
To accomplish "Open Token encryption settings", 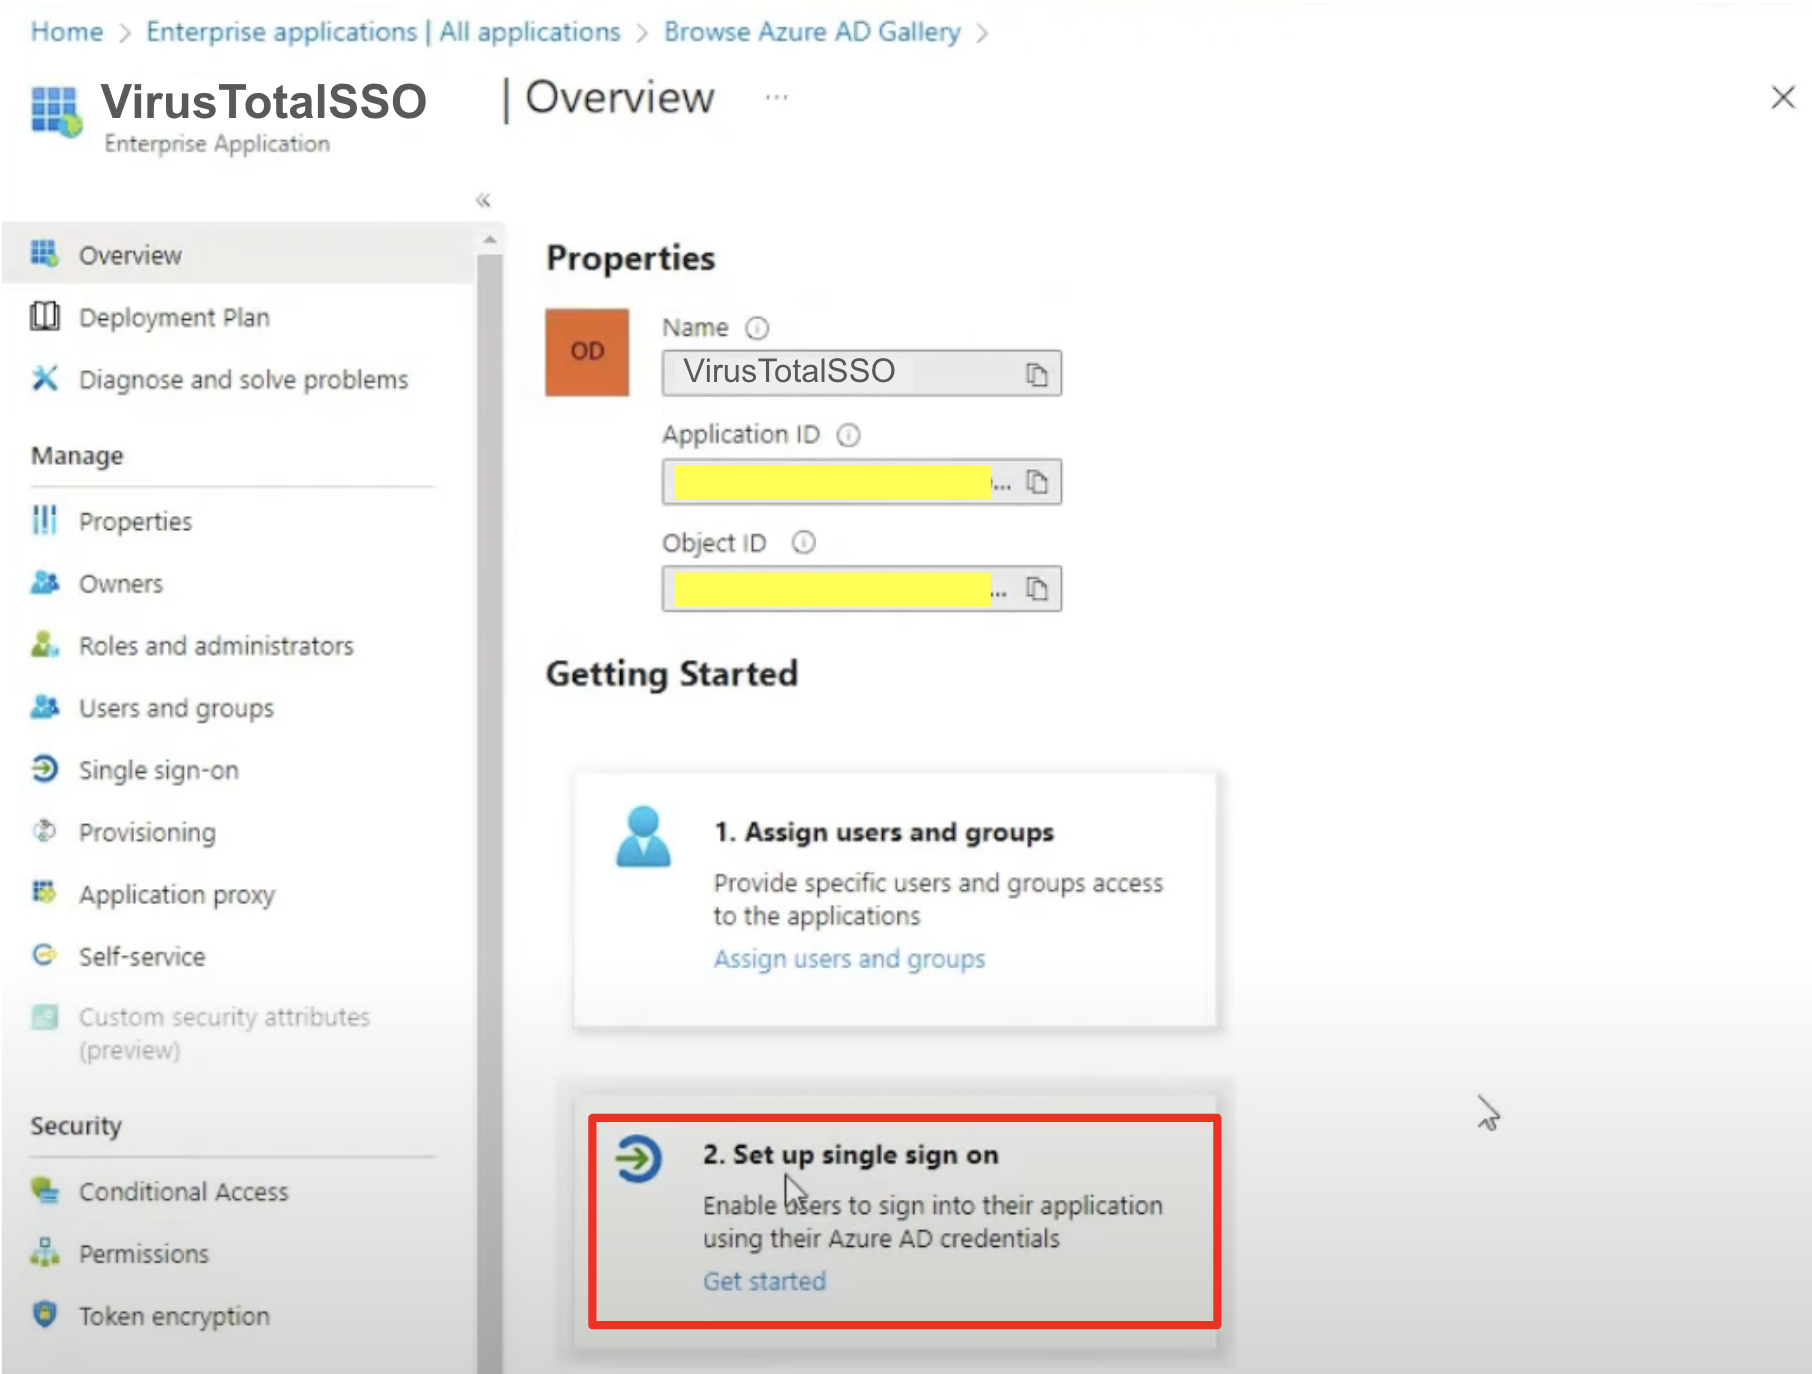I will 174,1315.
